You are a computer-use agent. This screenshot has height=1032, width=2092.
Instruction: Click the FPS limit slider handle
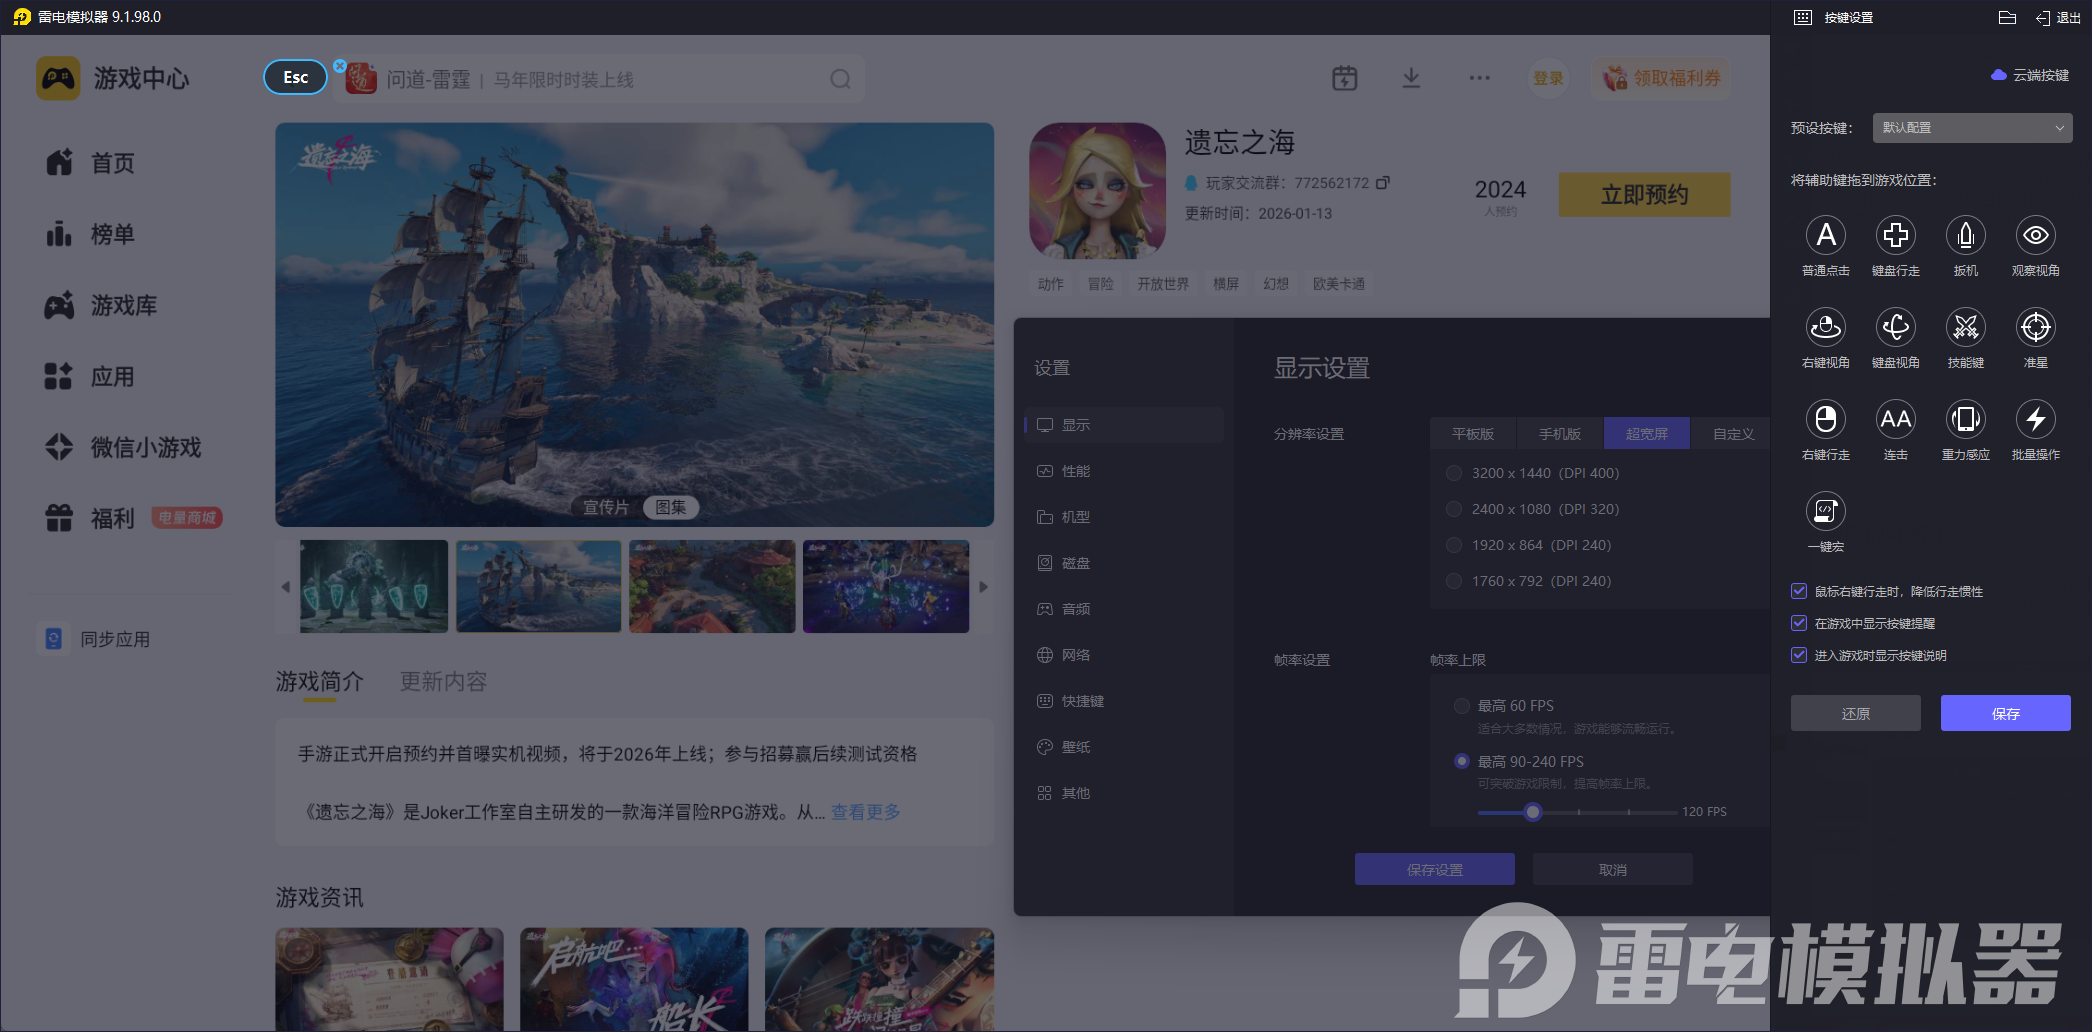pos(1533,812)
